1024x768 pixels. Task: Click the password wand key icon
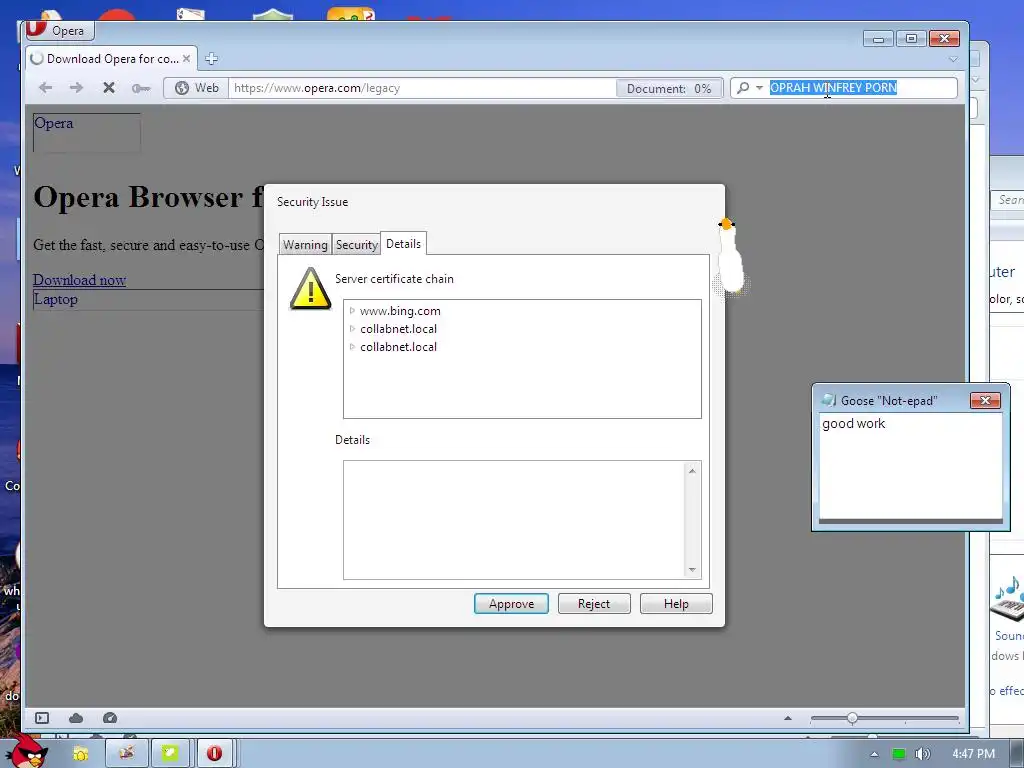tap(140, 88)
